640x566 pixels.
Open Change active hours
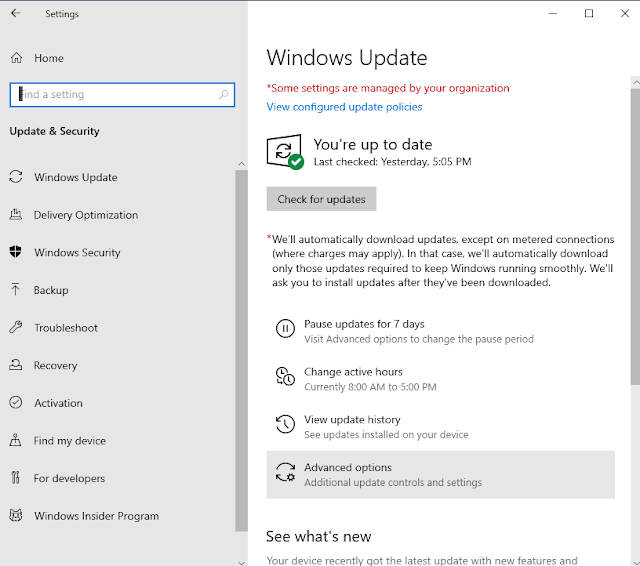pyautogui.click(x=440, y=379)
